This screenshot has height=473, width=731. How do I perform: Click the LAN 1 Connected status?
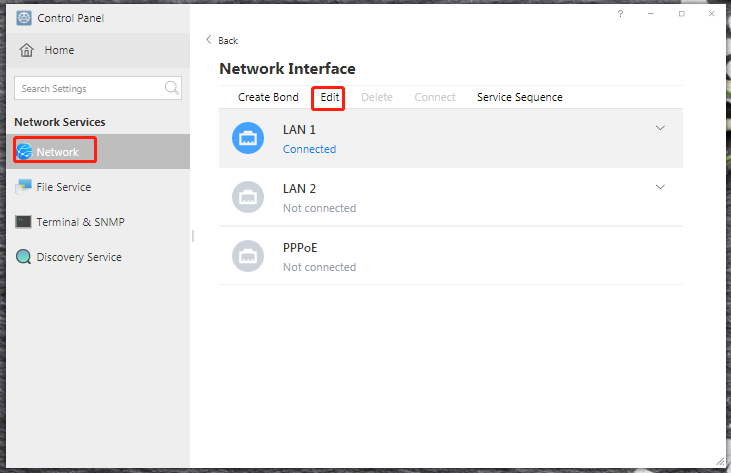(x=310, y=149)
